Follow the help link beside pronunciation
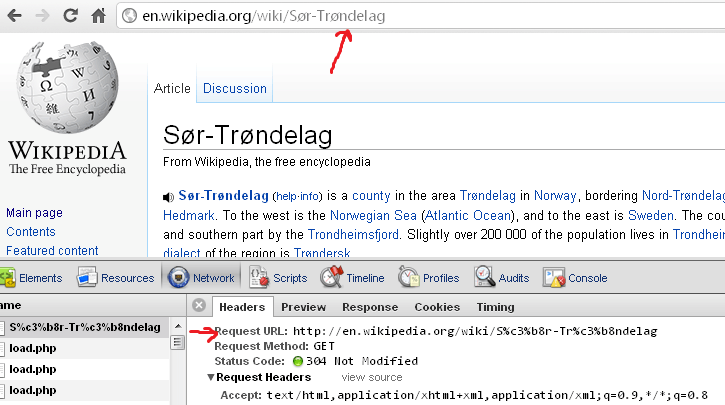 pos(287,196)
